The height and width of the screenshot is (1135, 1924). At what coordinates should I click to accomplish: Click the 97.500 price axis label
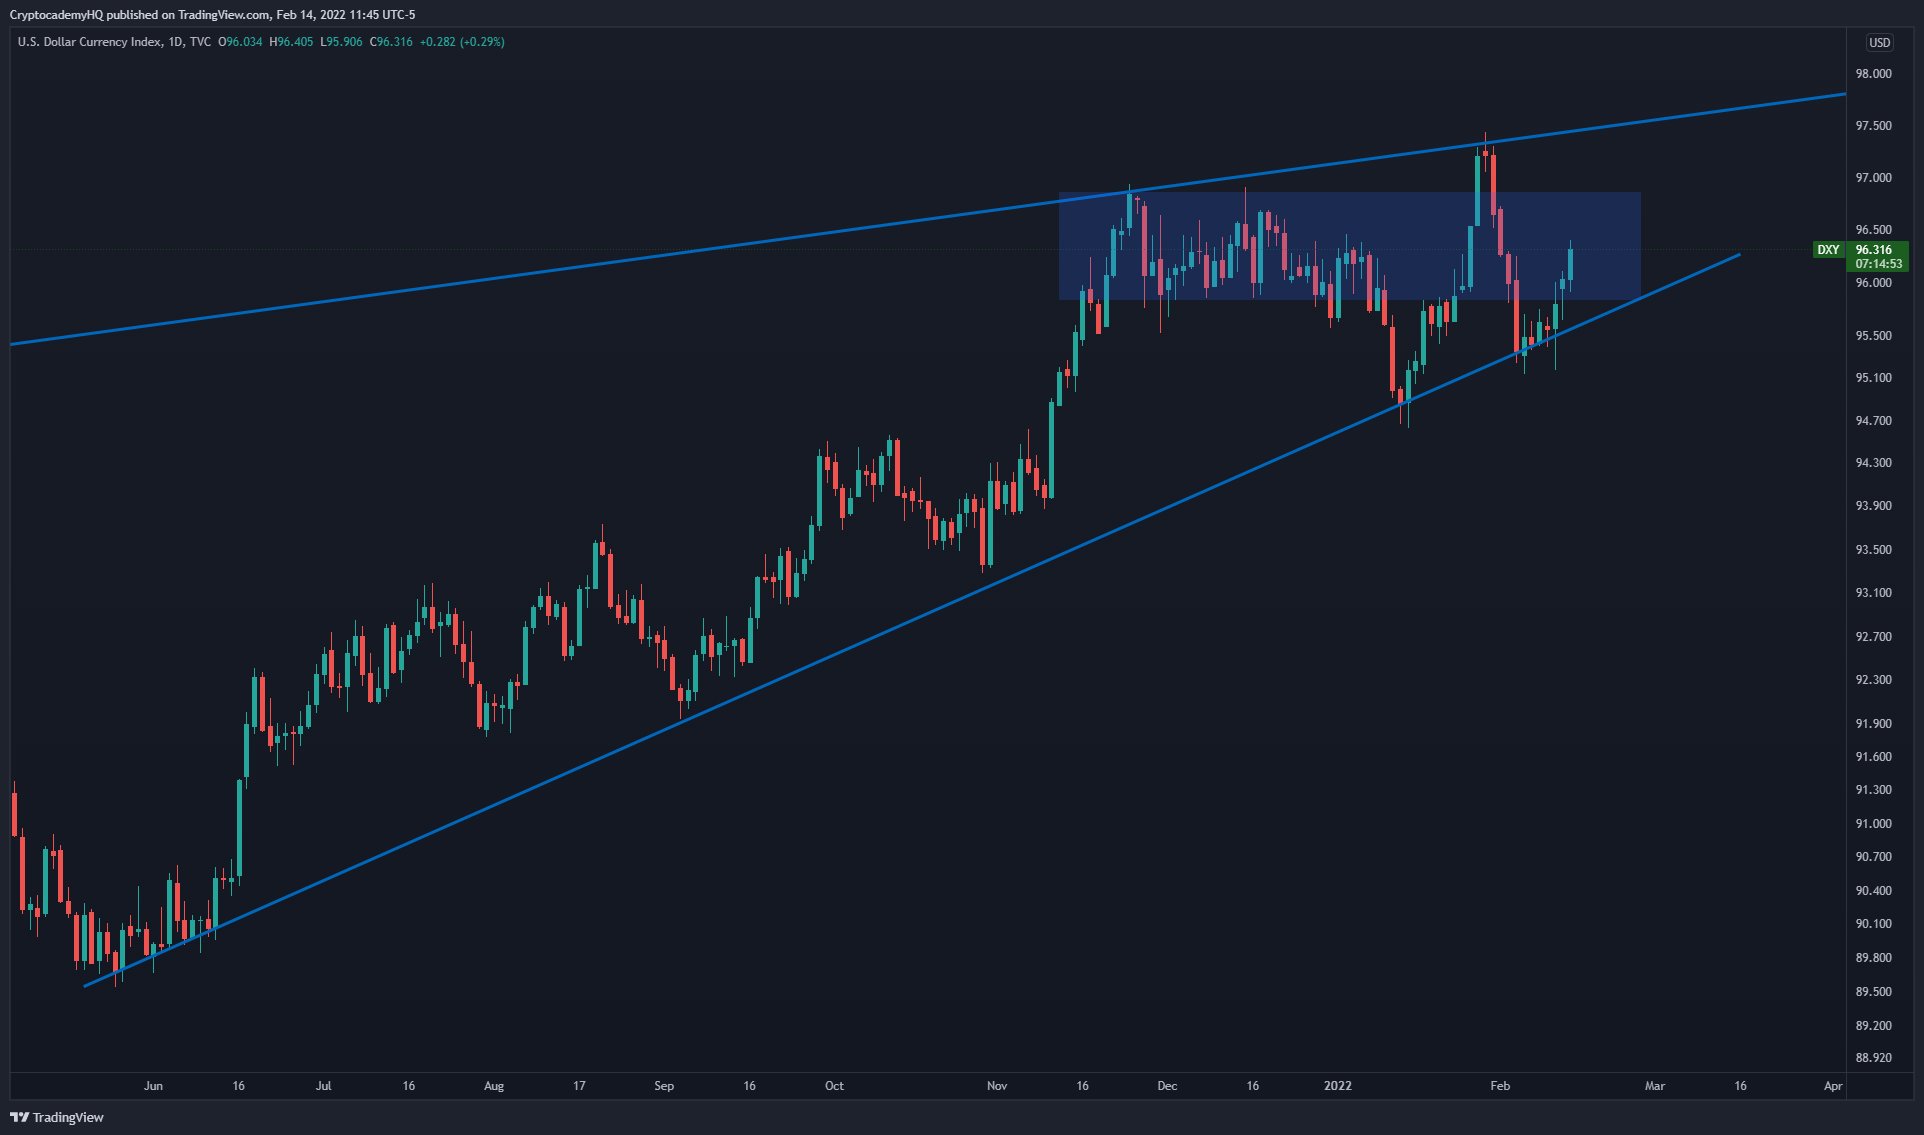pyautogui.click(x=1873, y=126)
